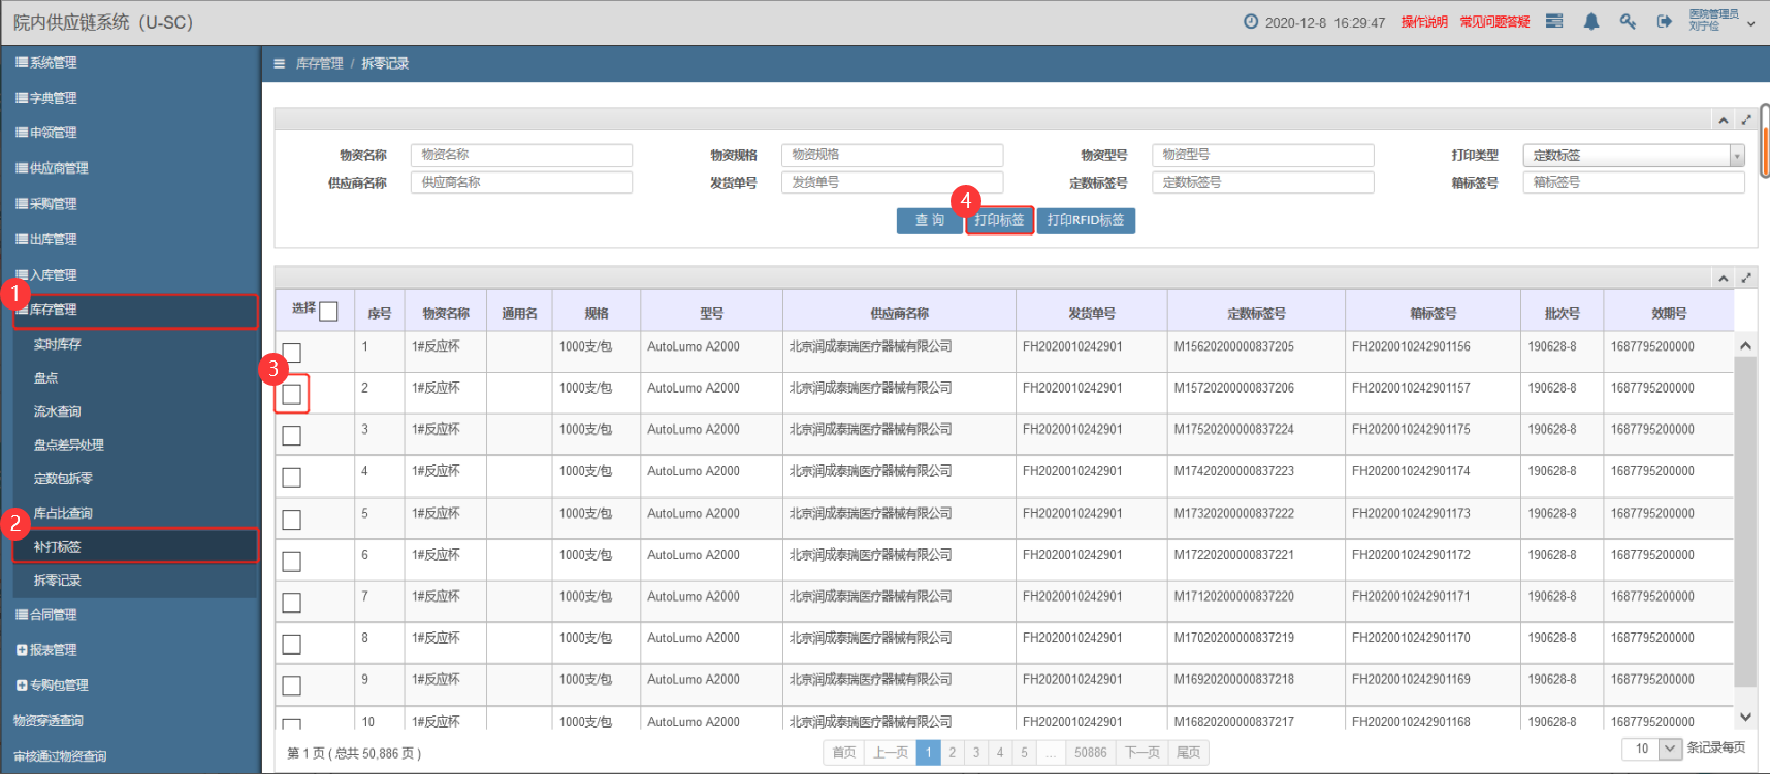Screen dimensions: 1771x775
Task: Focus the 物资名称 input field
Action: (x=522, y=155)
